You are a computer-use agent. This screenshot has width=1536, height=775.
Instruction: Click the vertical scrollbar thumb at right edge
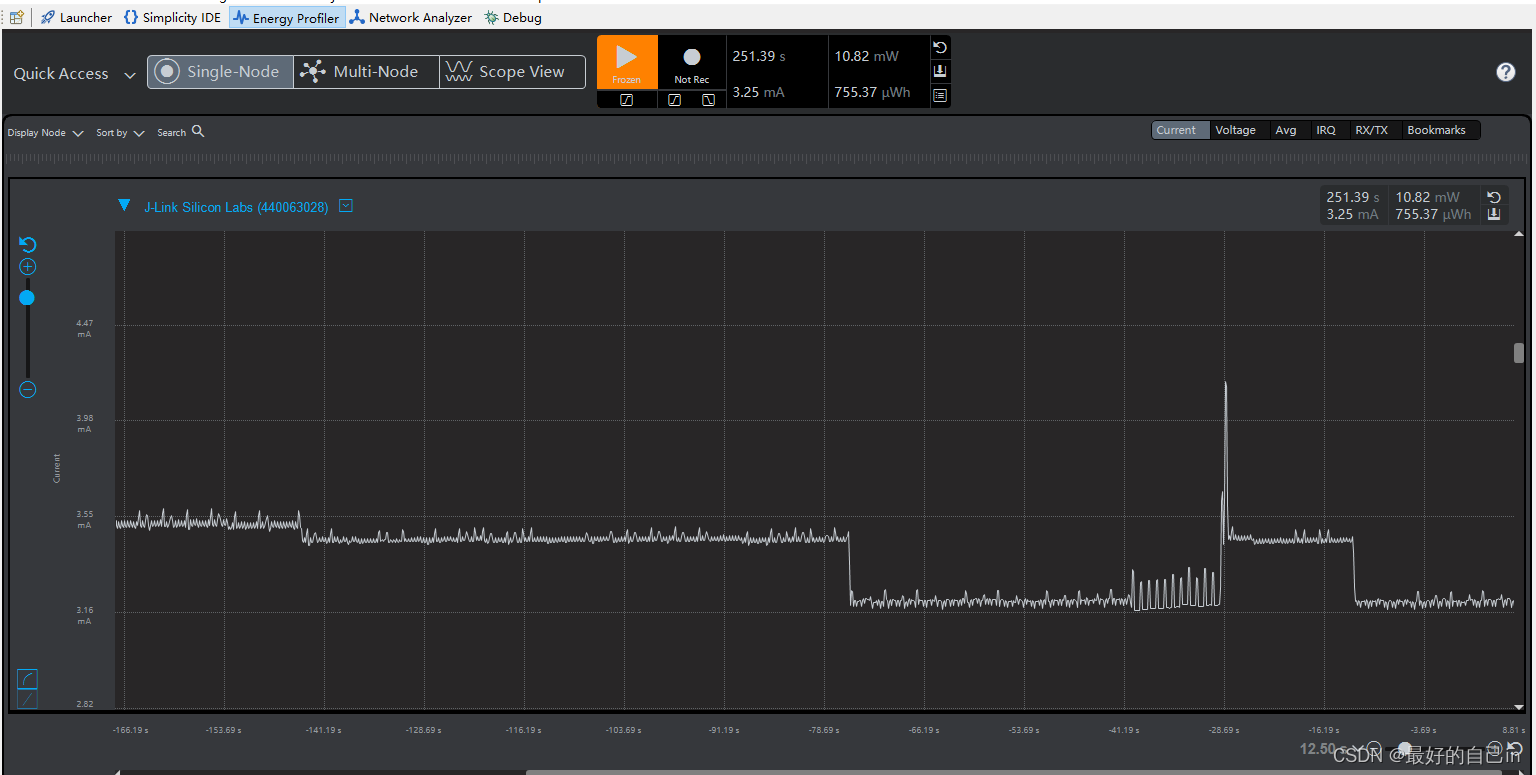pos(1519,353)
